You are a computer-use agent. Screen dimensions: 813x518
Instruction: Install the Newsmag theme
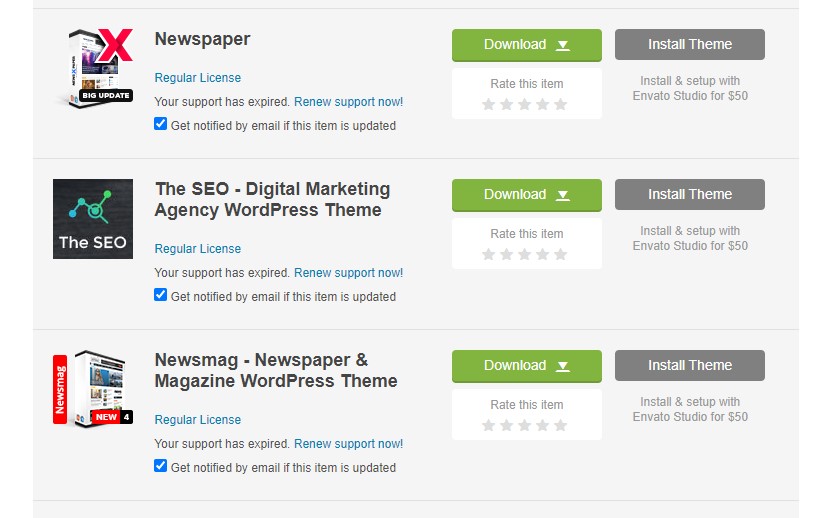click(x=690, y=365)
